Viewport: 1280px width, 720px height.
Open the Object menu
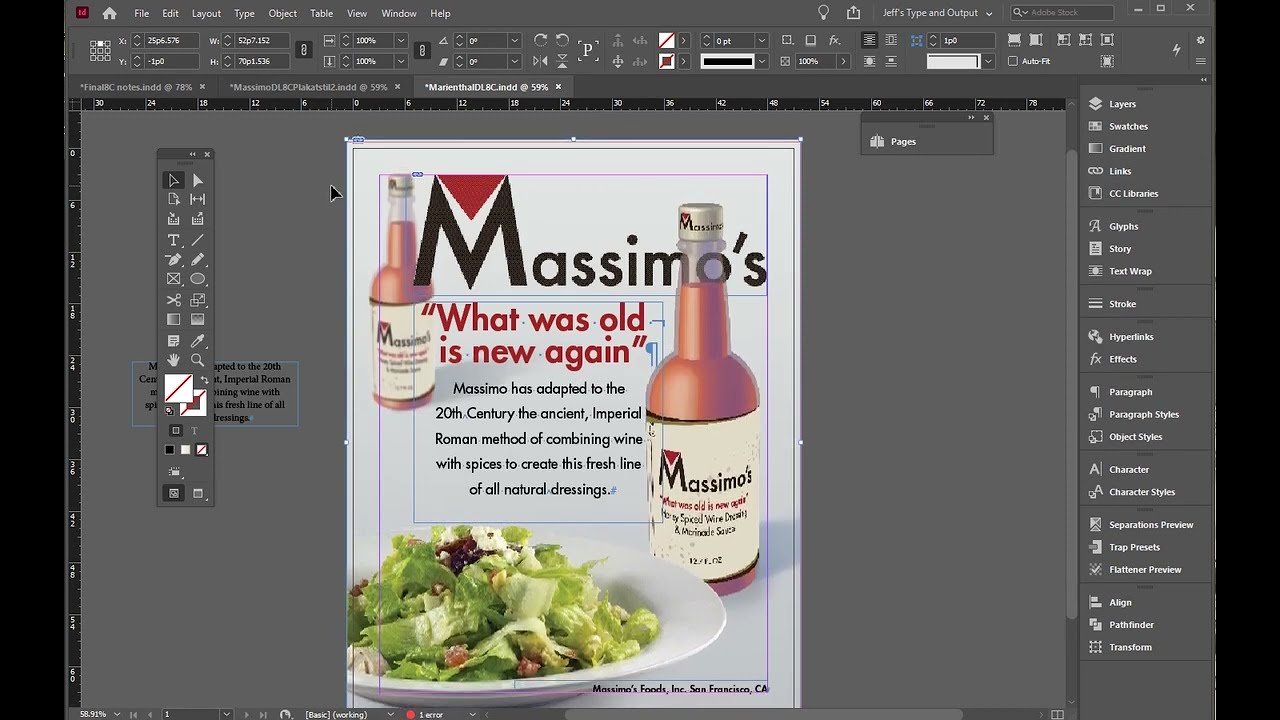[283, 13]
